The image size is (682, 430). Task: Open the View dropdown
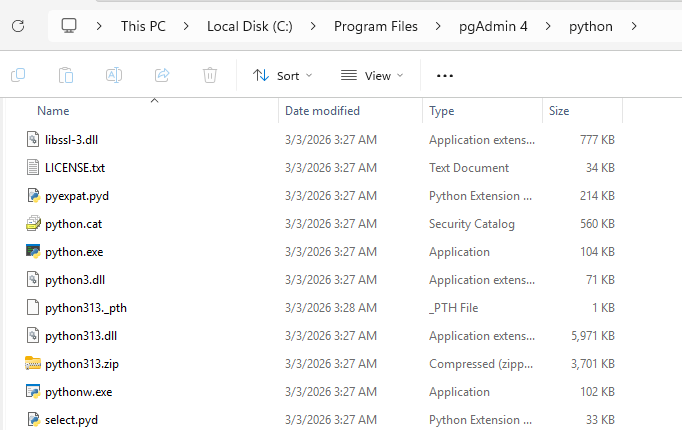click(372, 76)
